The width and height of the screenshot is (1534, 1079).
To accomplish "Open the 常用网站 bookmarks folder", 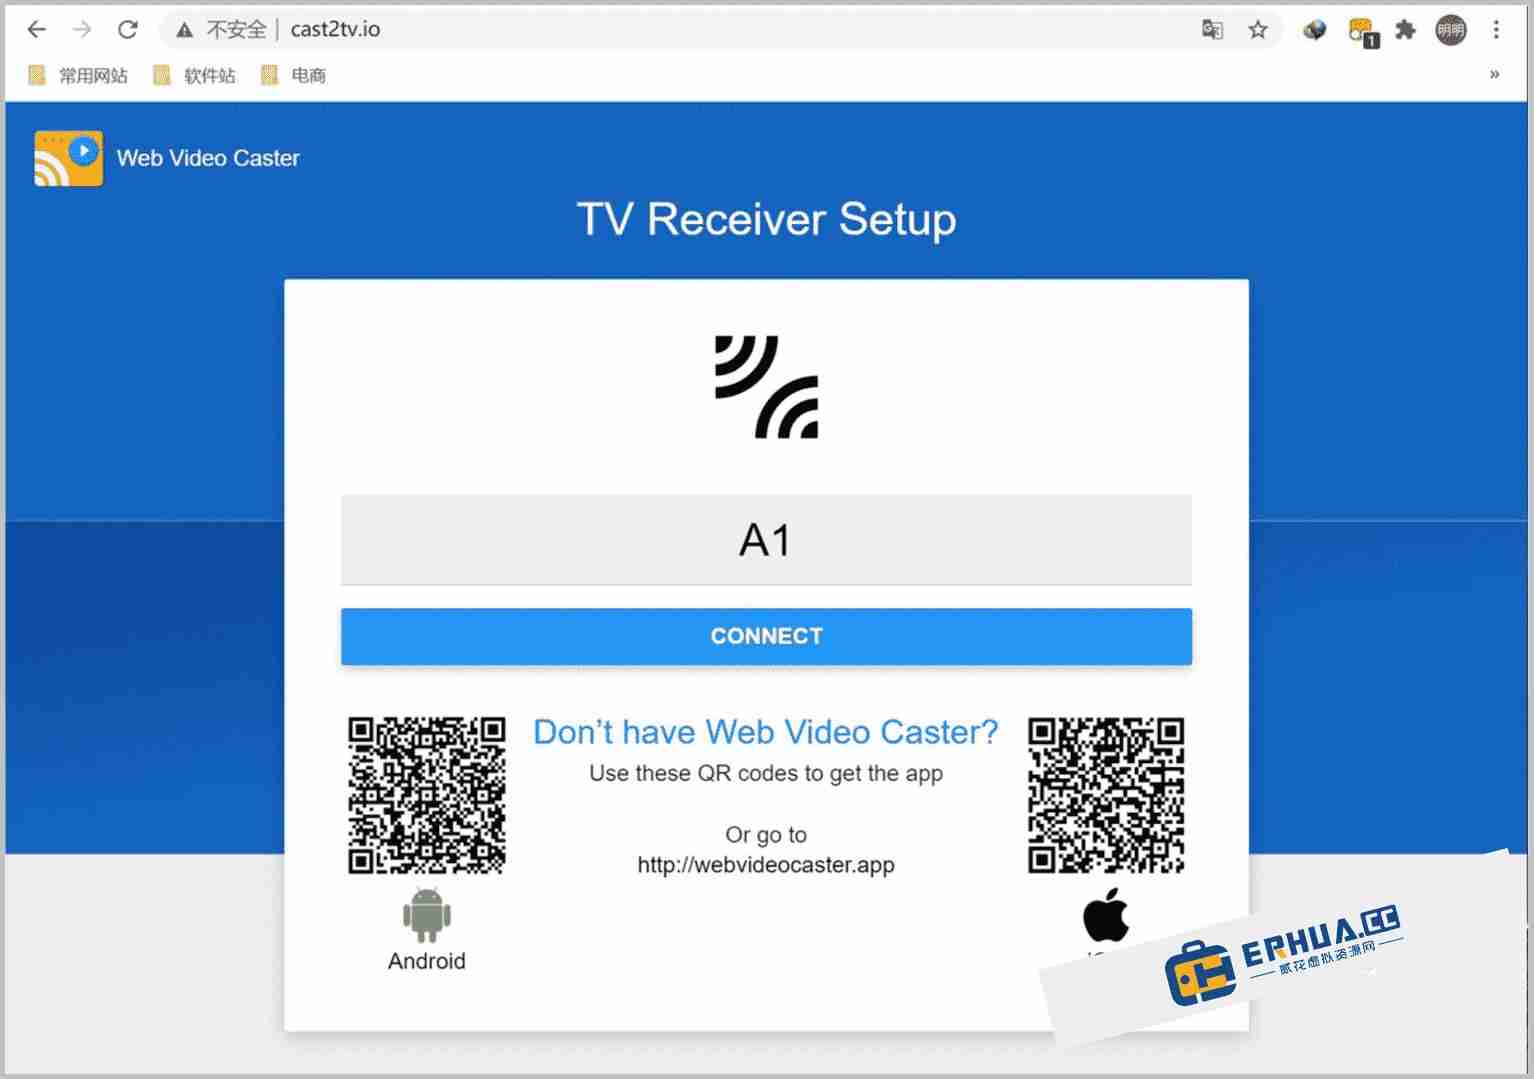I will pos(78,75).
